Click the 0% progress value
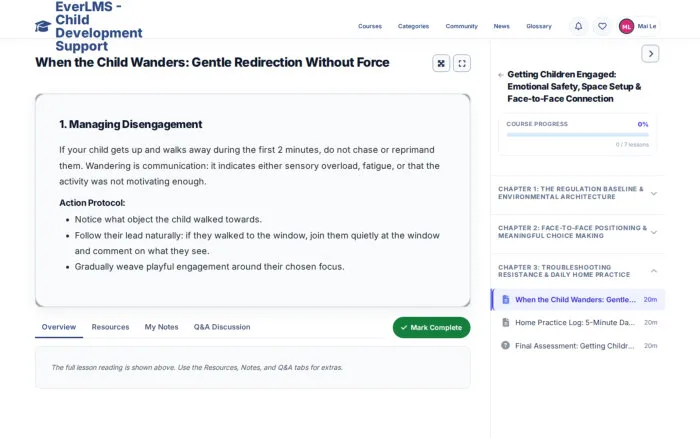The width and height of the screenshot is (700, 438). click(642, 125)
